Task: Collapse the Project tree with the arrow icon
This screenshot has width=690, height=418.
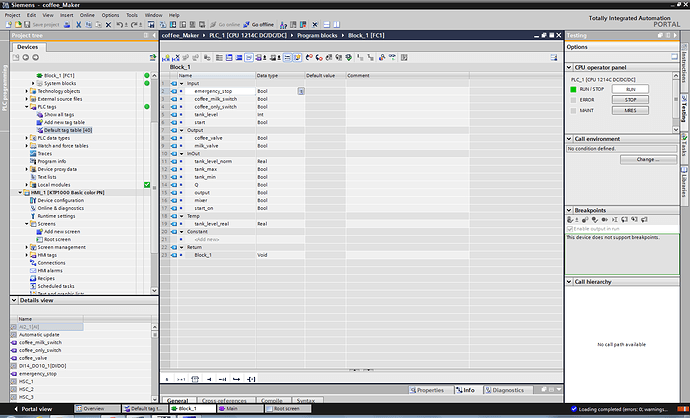Action: tap(154, 35)
